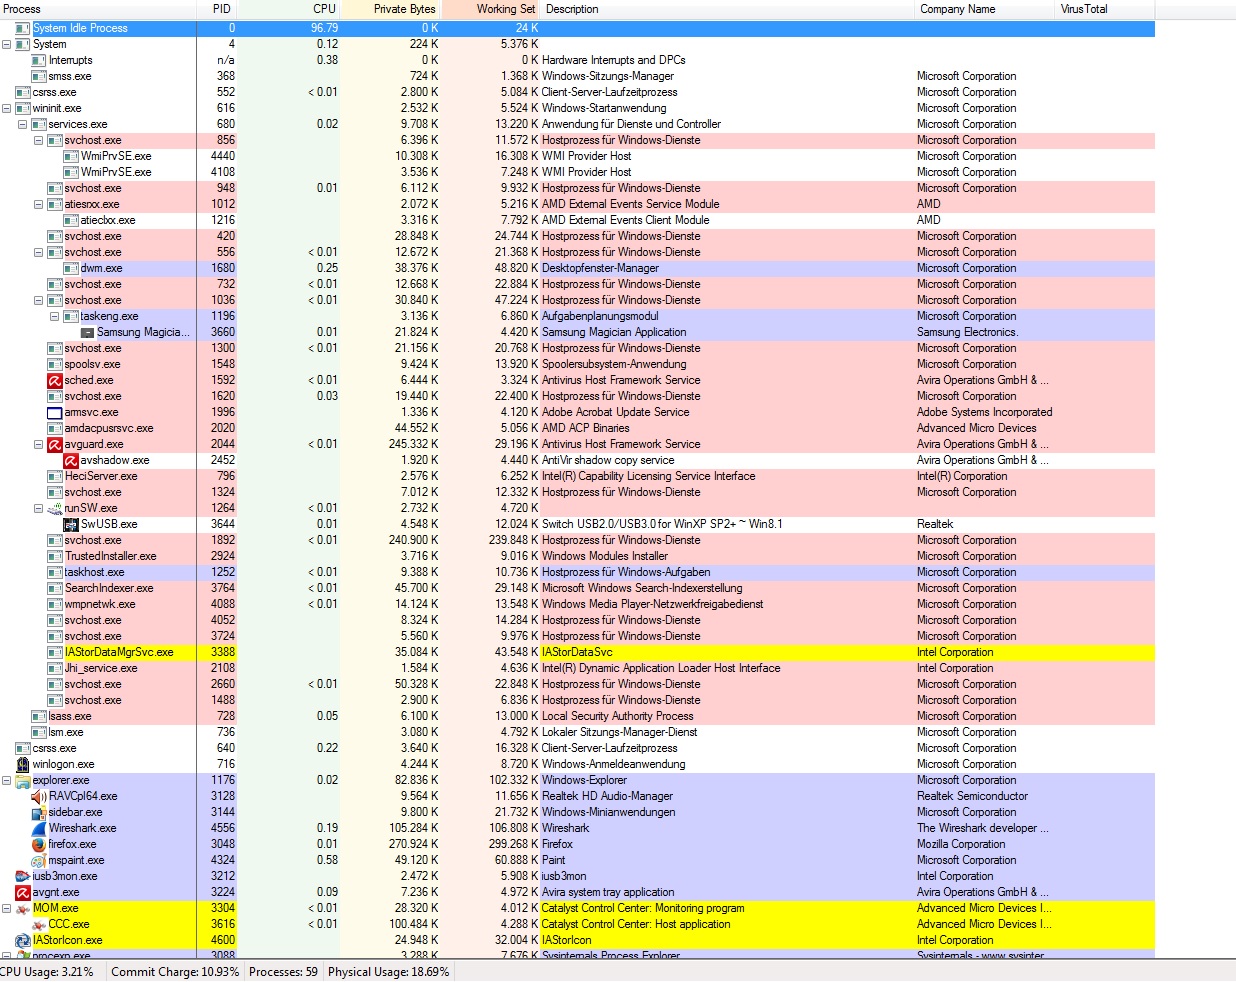The height and width of the screenshot is (982, 1236).
Task: Click the Avira icon beside sched.exe
Action: [55, 380]
